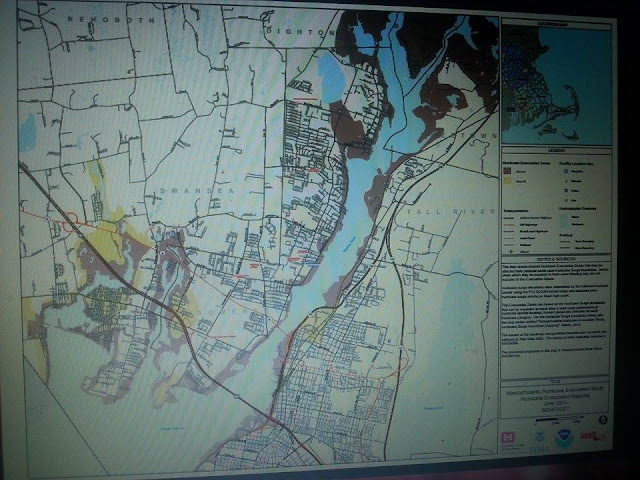Image resolution: width=640 pixels, height=480 pixels.
Task: Click the circular seal beside scale bar
Action: click(603, 420)
